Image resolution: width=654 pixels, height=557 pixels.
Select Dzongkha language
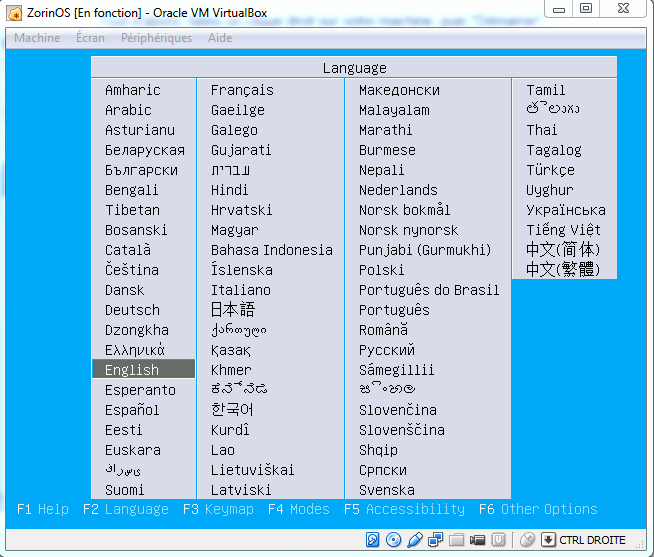tap(136, 330)
